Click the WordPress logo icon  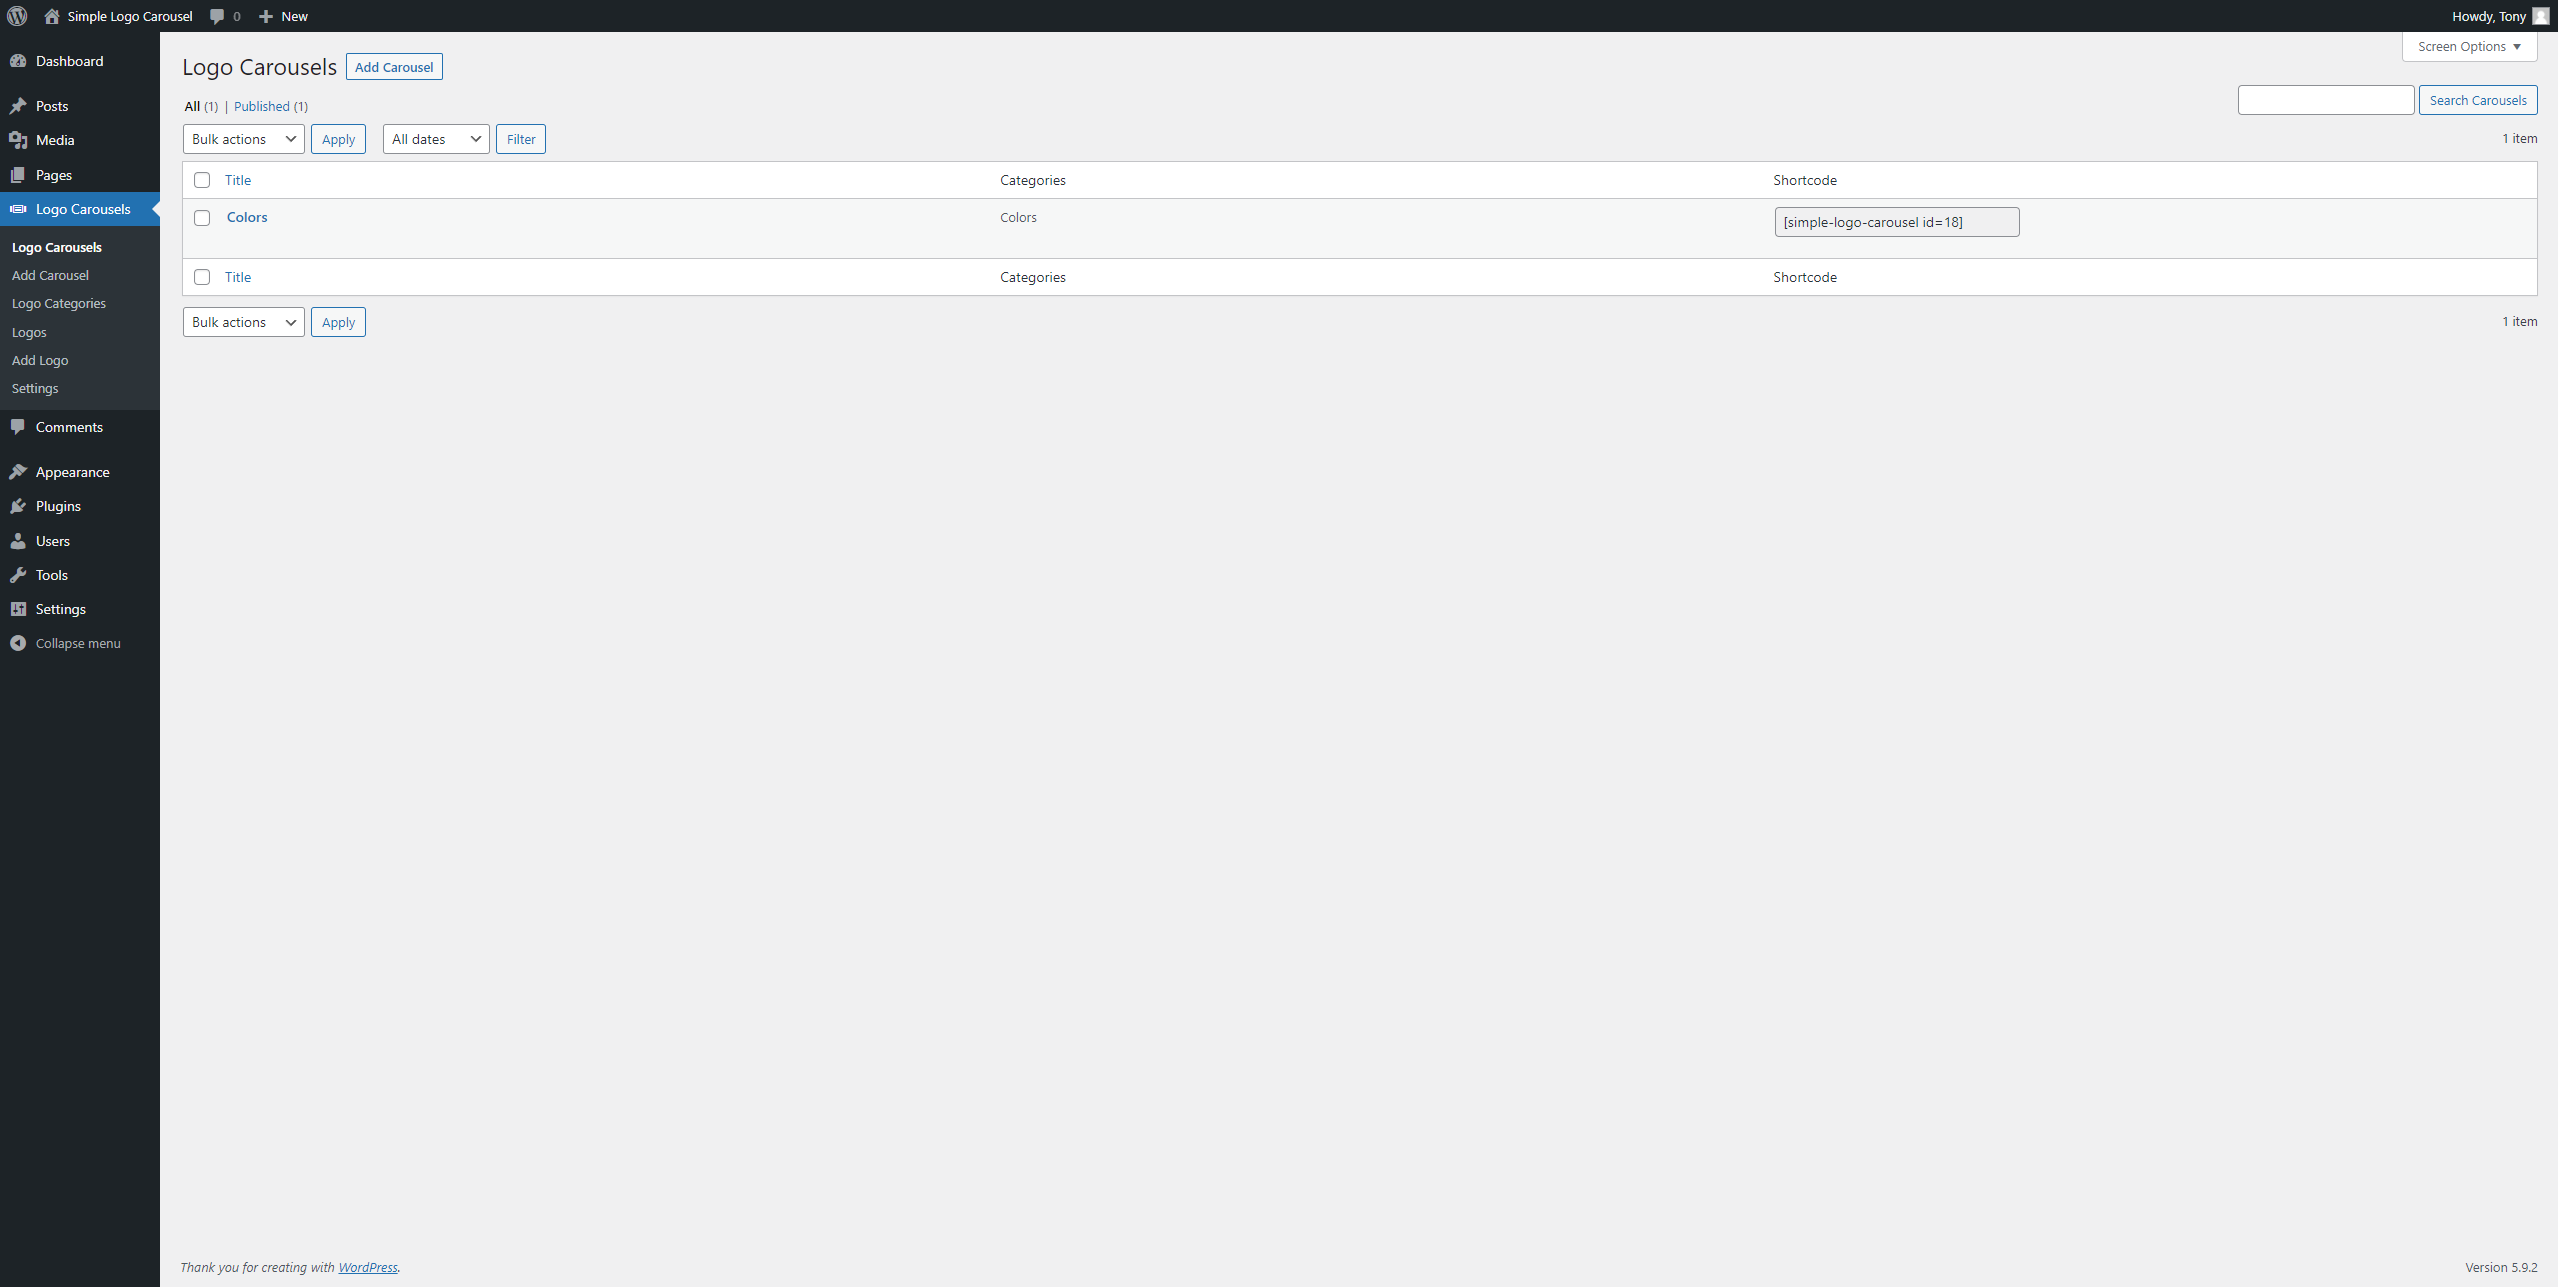point(17,16)
